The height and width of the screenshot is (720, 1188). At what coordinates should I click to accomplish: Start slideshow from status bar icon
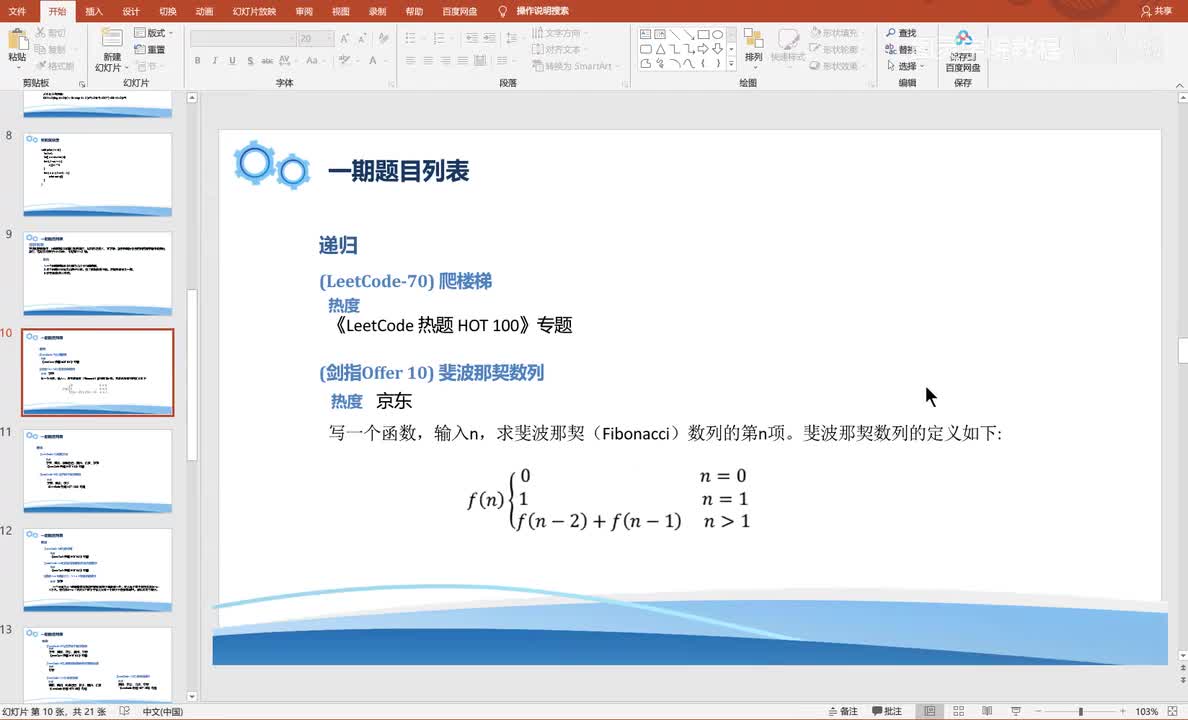click(1016, 711)
